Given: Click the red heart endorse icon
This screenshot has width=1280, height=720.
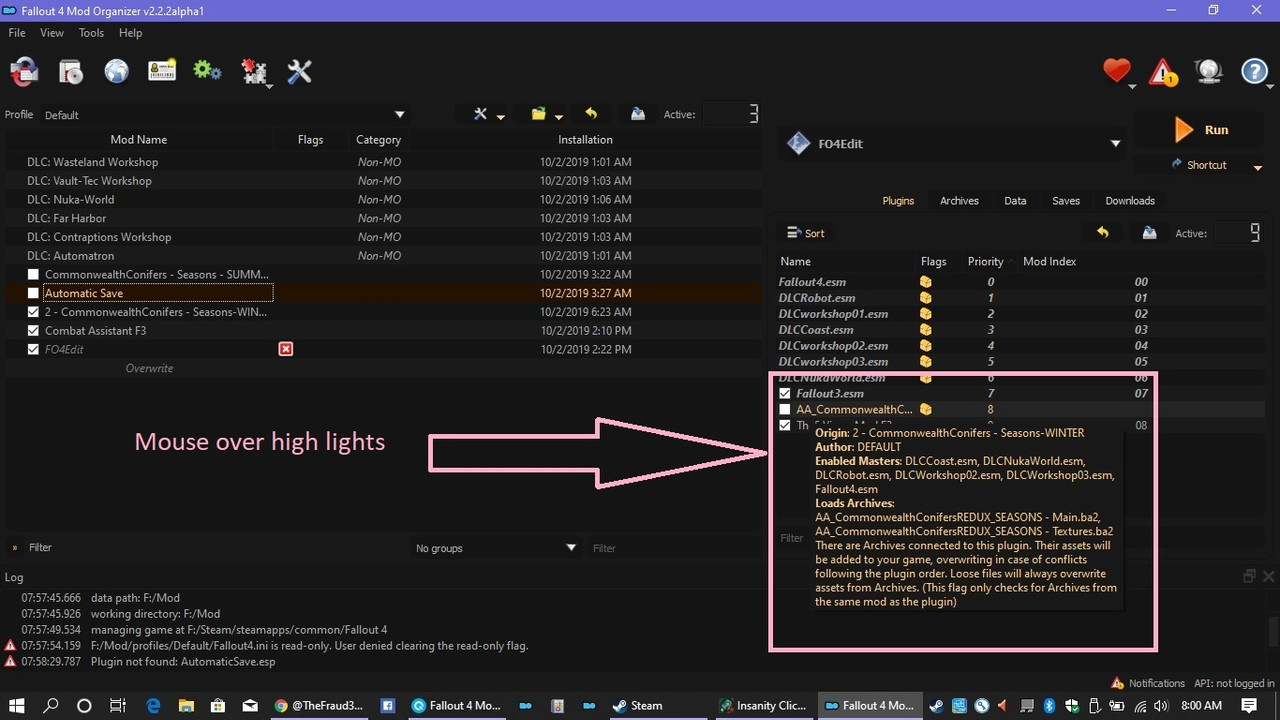Looking at the screenshot, I should (x=1116, y=71).
